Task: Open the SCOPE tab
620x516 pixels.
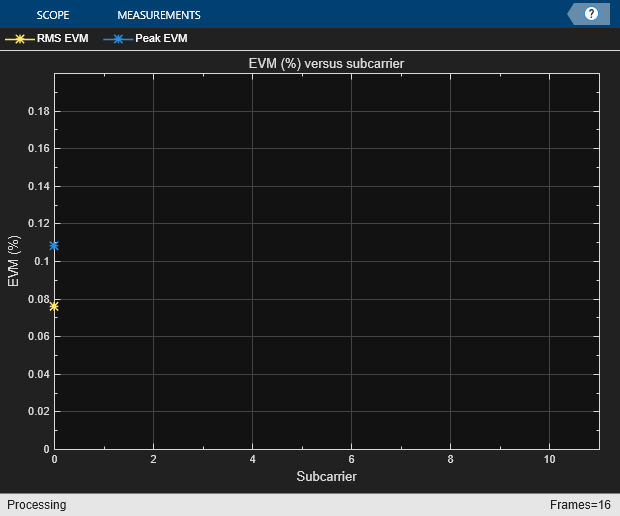Action: (52, 15)
